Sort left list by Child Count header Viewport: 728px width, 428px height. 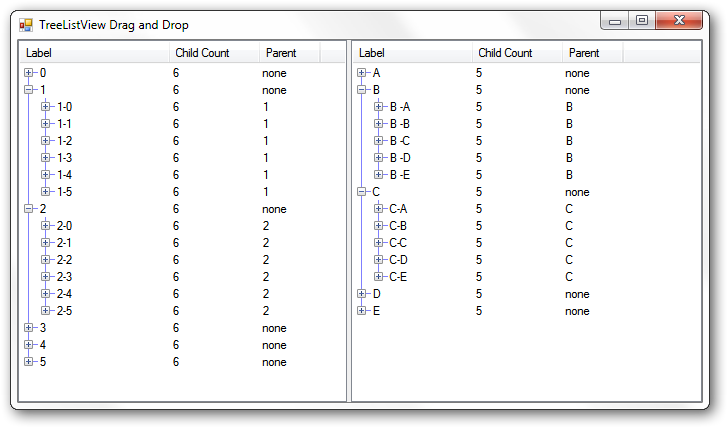214,53
